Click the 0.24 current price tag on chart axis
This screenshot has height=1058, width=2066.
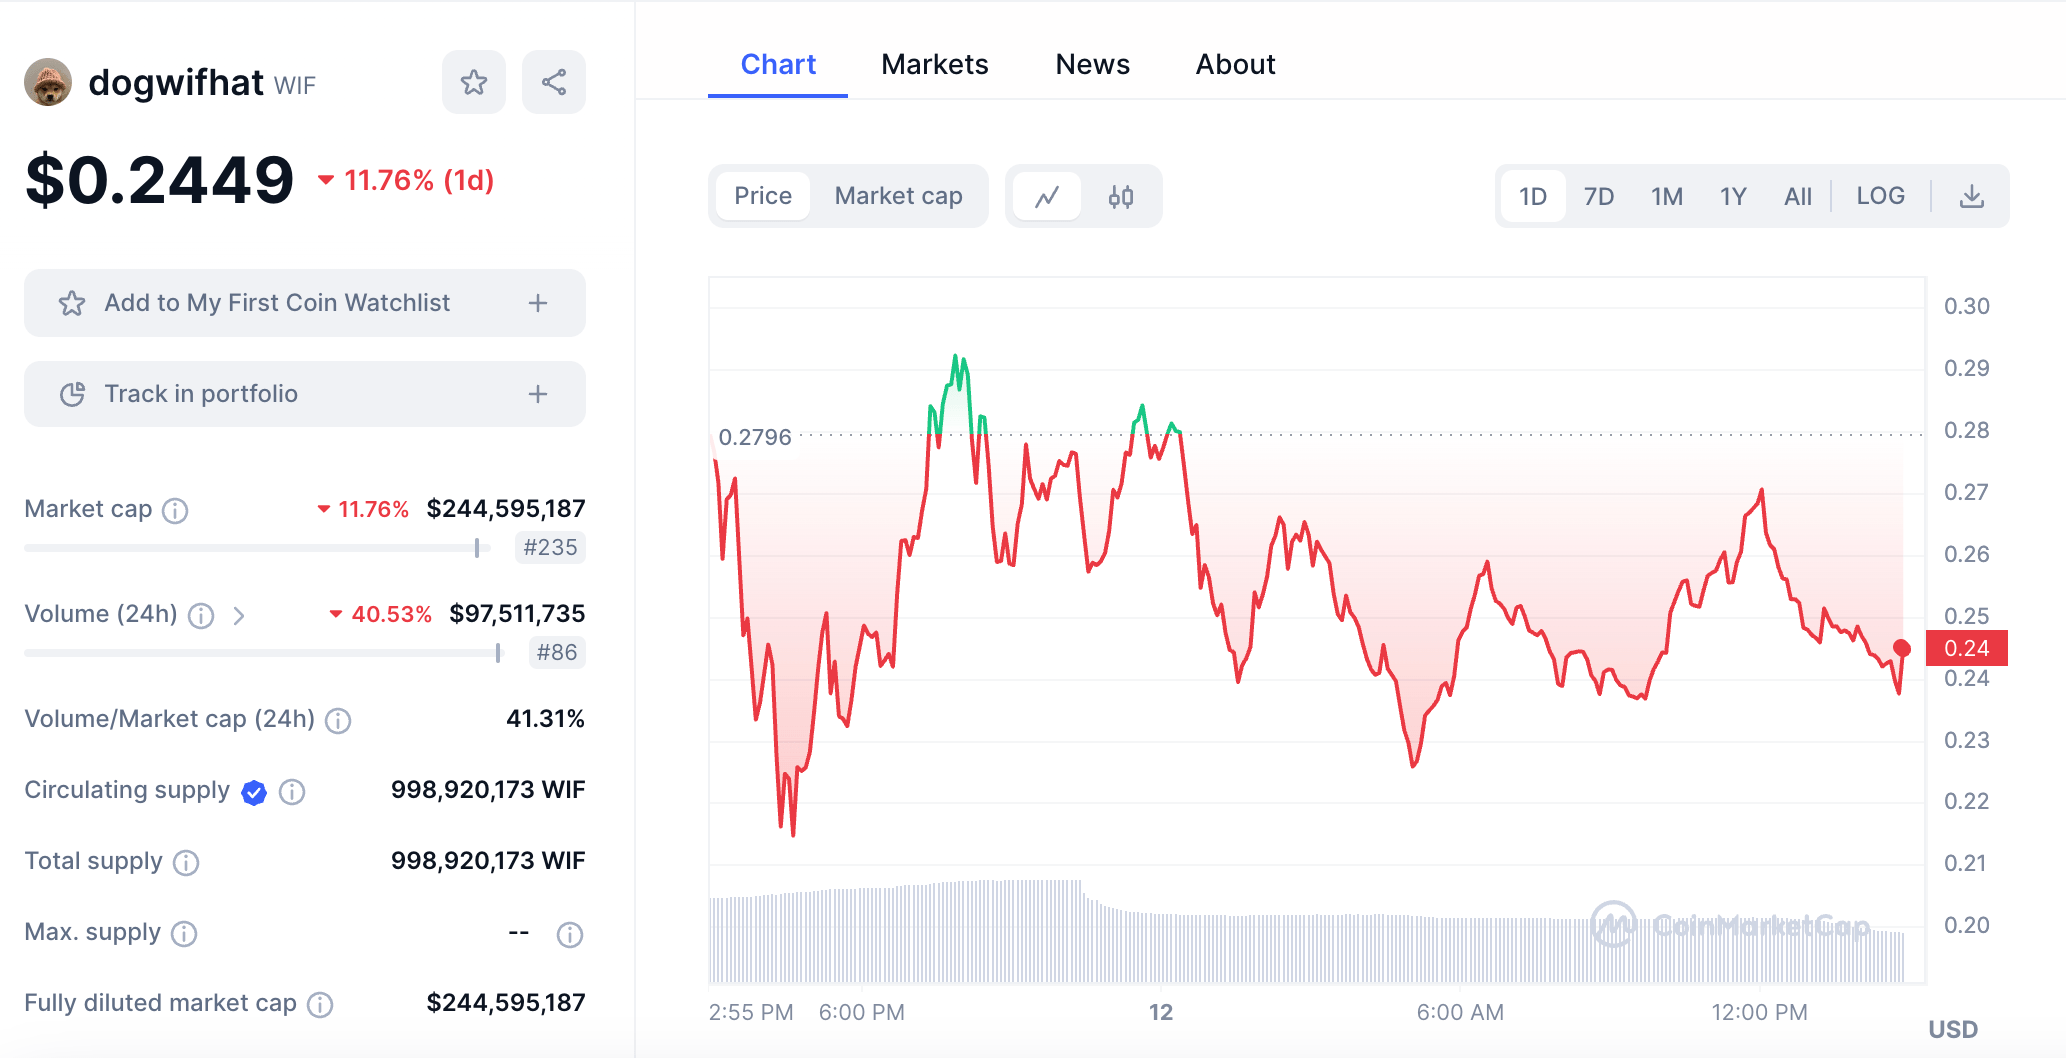[x=1967, y=648]
